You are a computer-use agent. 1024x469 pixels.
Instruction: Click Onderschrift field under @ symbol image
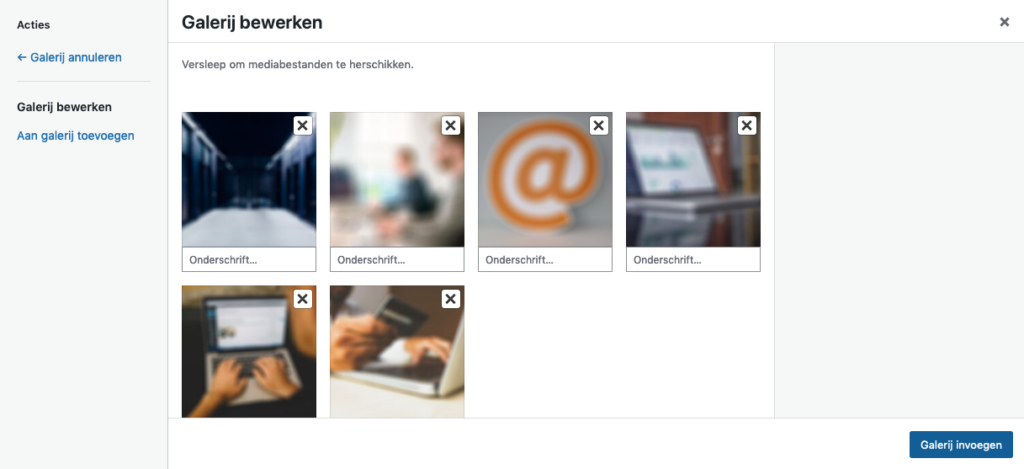(545, 259)
